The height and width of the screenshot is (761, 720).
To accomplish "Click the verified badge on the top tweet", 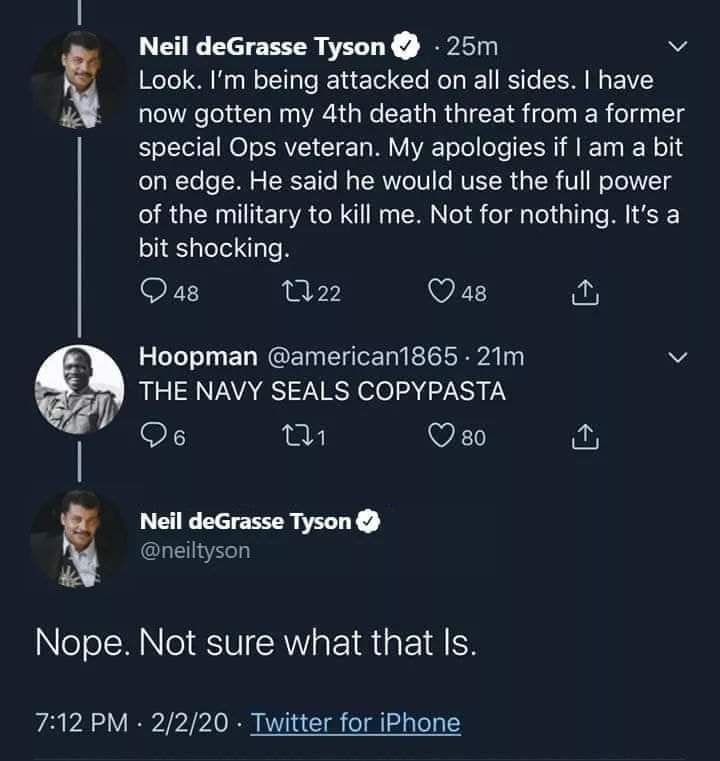I will click(x=405, y=46).
